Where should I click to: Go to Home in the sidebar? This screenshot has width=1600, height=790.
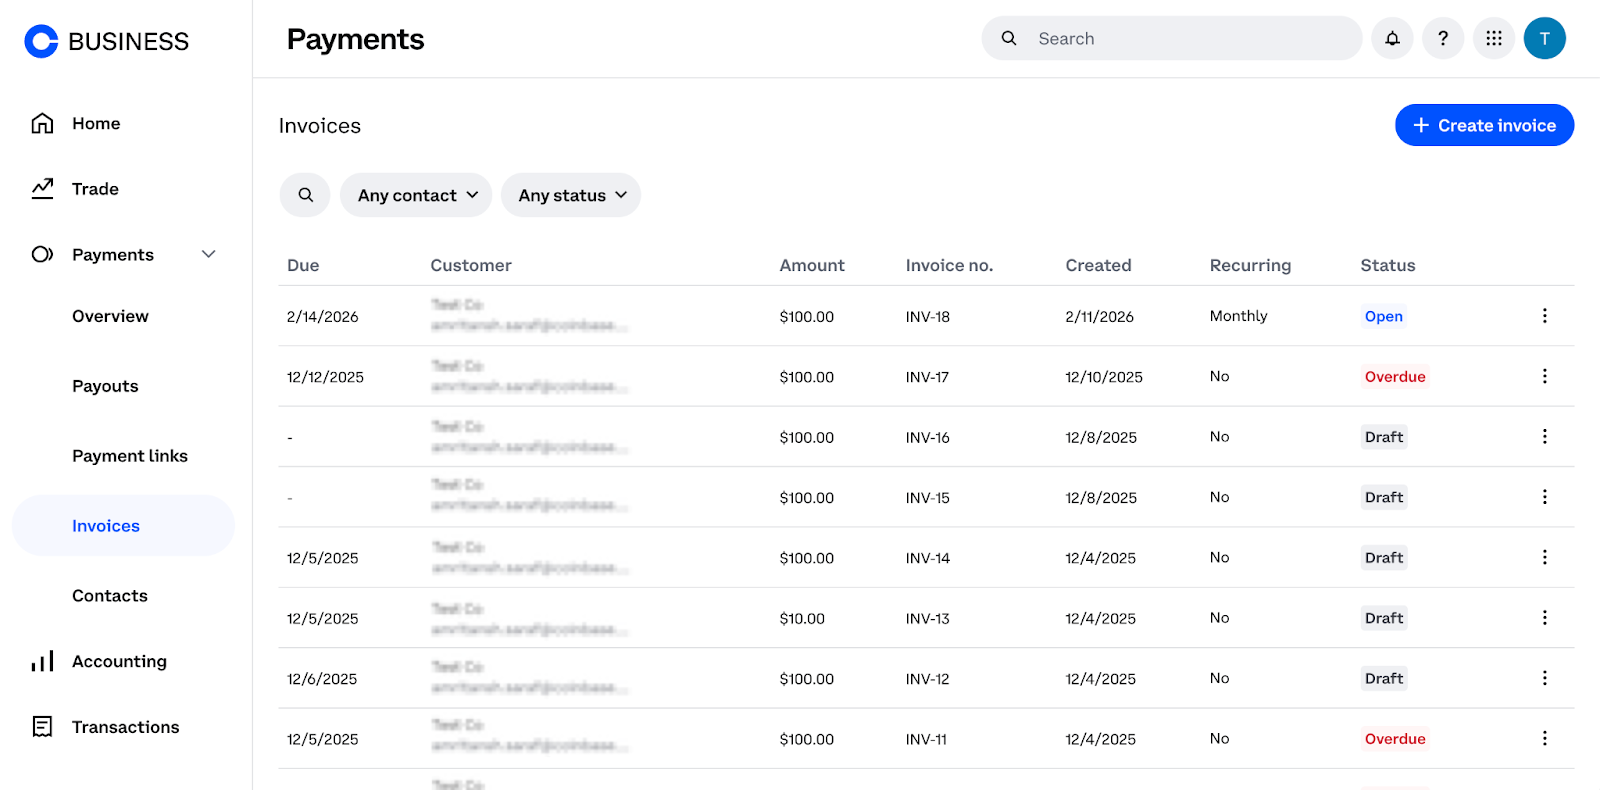tap(96, 123)
